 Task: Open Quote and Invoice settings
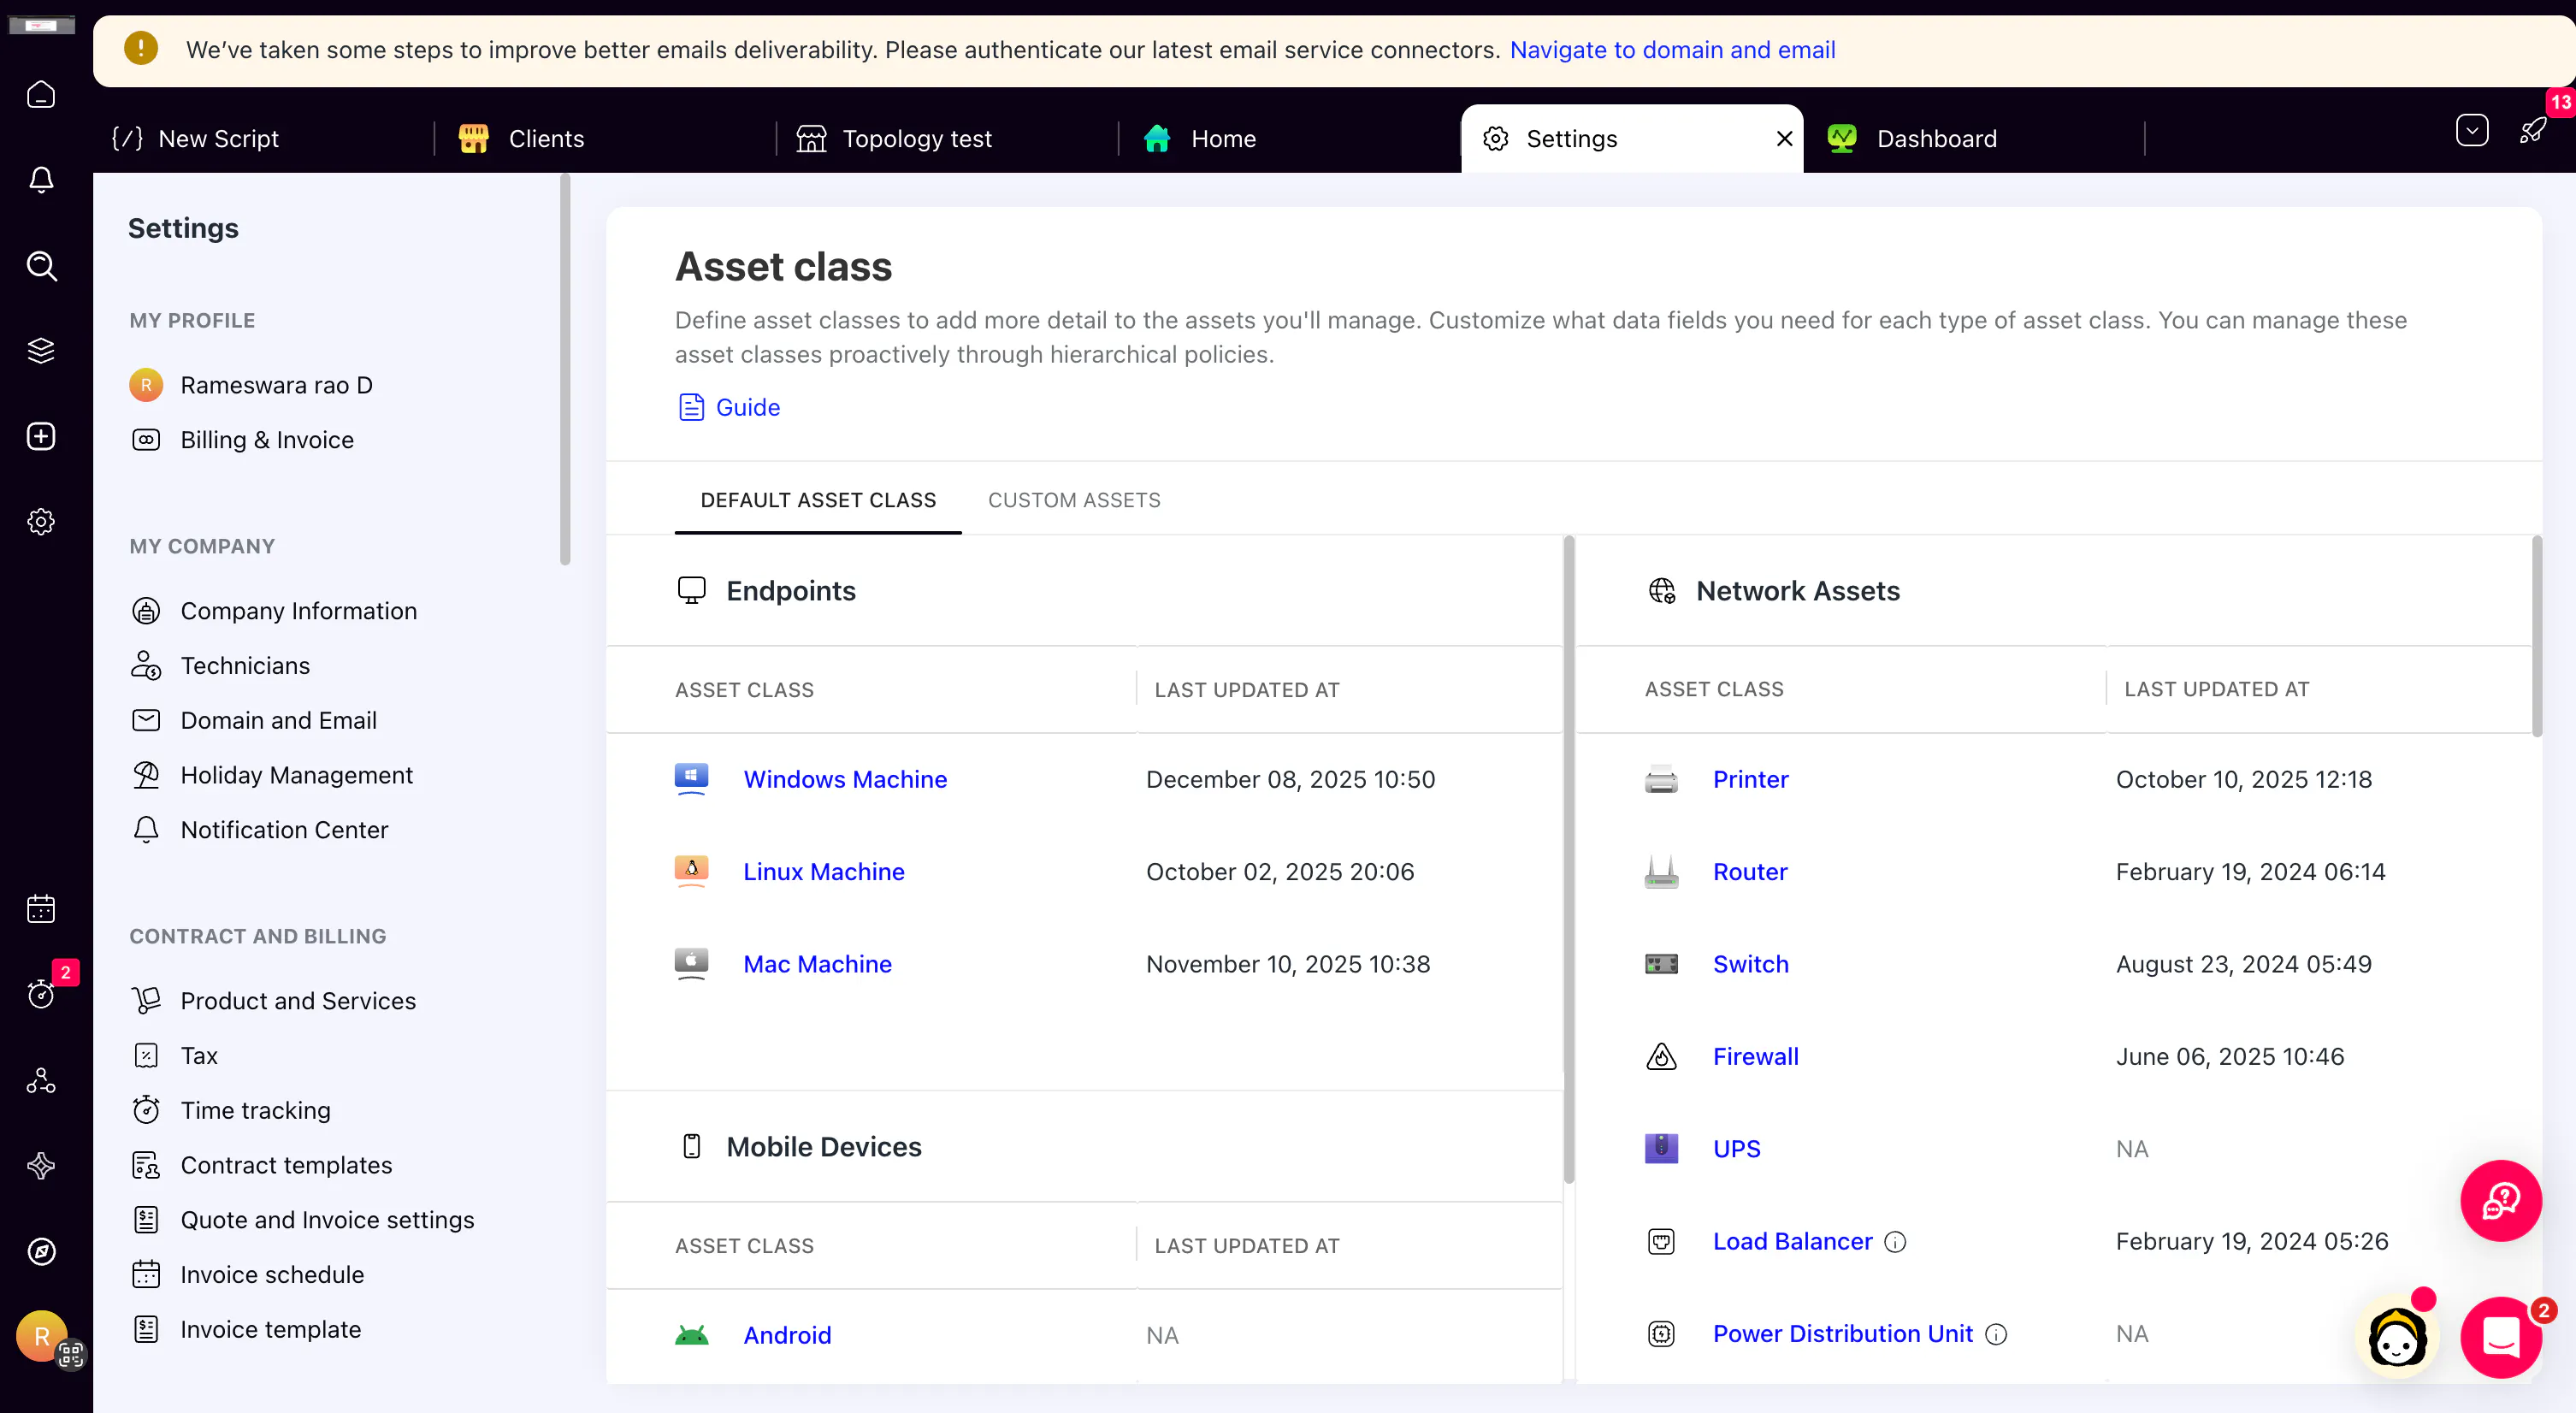pyautogui.click(x=327, y=1220)
